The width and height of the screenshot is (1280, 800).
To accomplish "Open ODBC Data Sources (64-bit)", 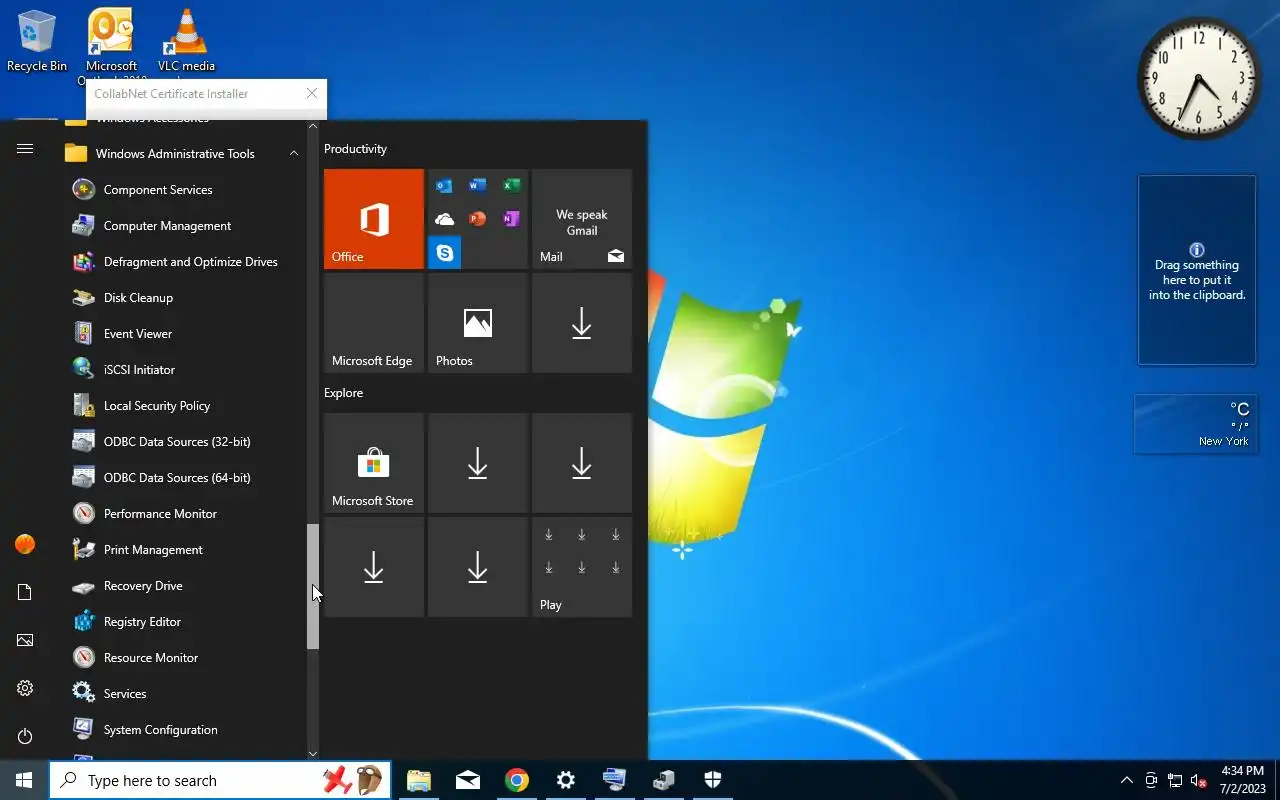I will [x=186, y=478].
